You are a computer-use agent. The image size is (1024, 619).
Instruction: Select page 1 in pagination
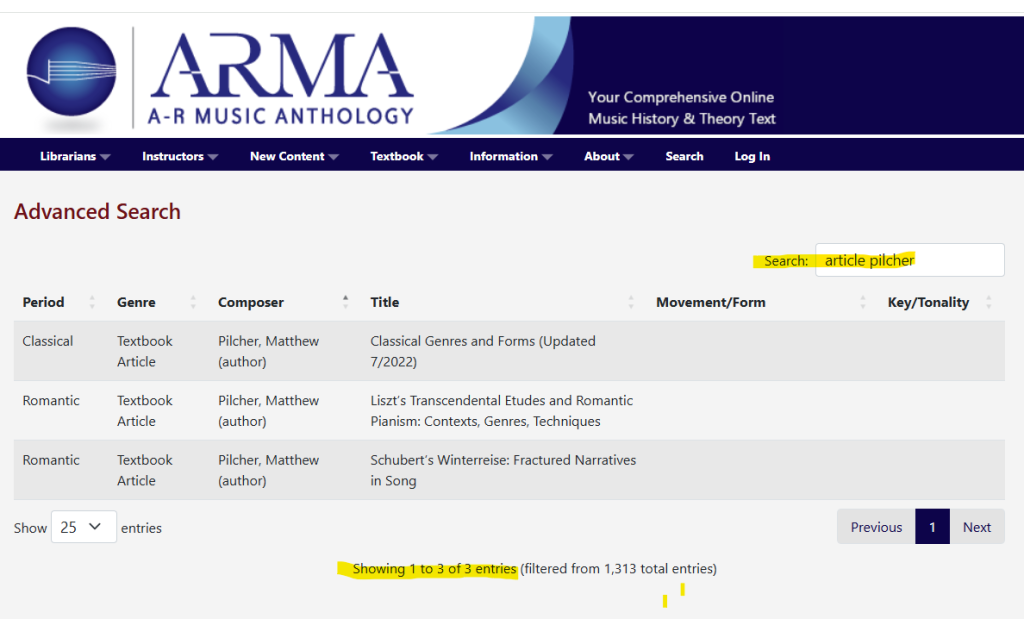coord(932,527)
